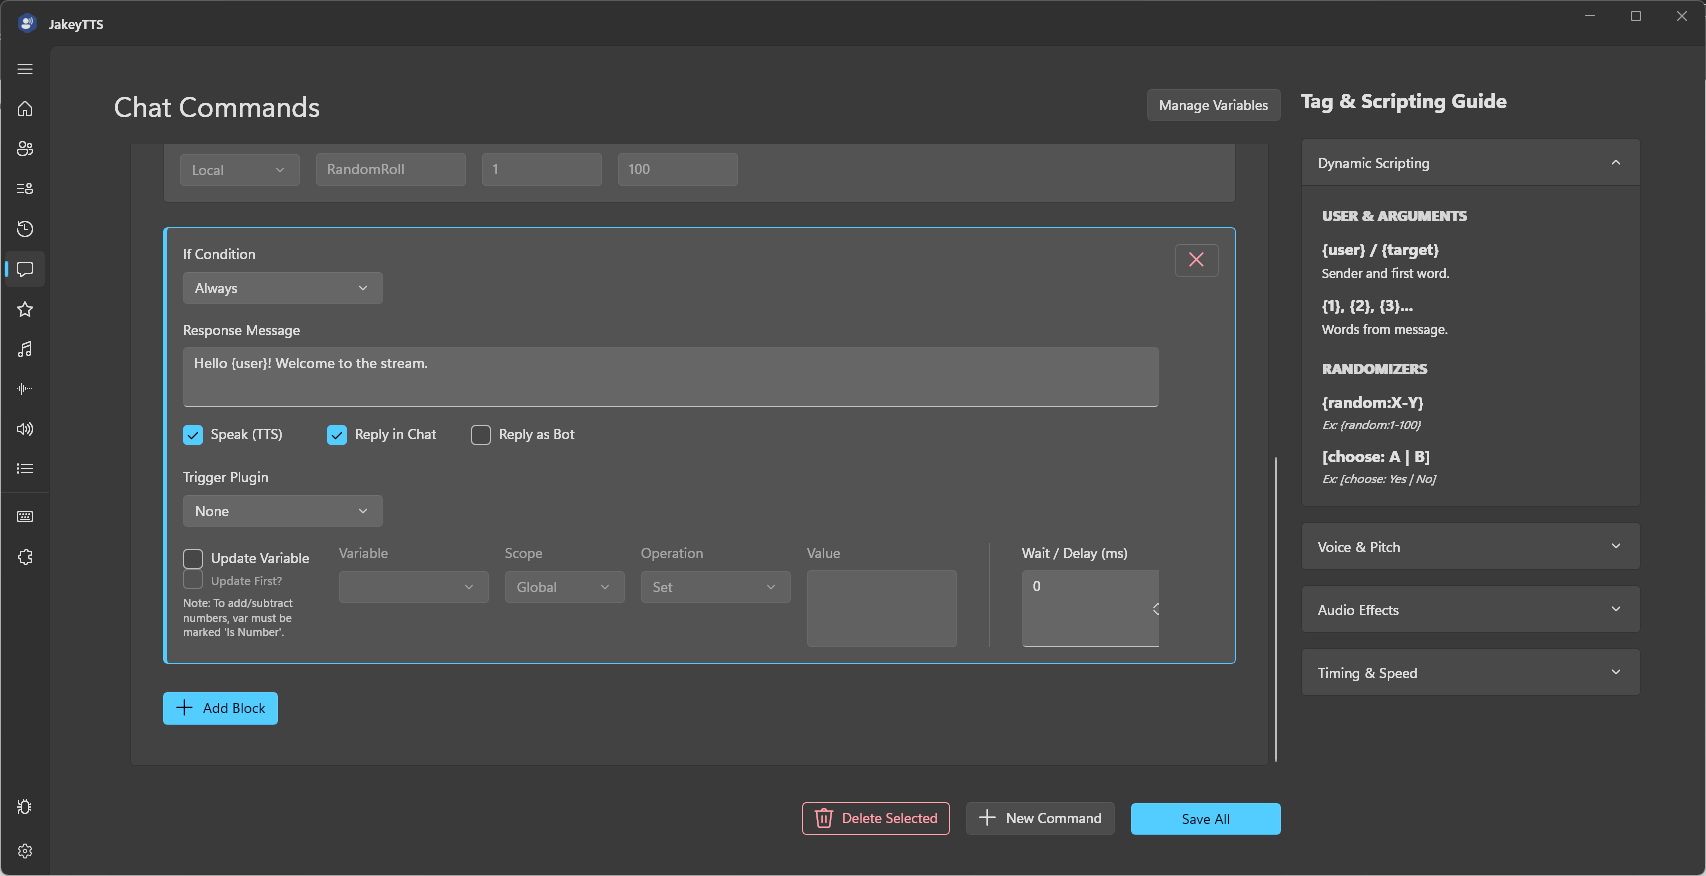The height and width of the screenshot is (876, 1706).
Task: Open the favorites star sidebar icon
Action: 25,309
